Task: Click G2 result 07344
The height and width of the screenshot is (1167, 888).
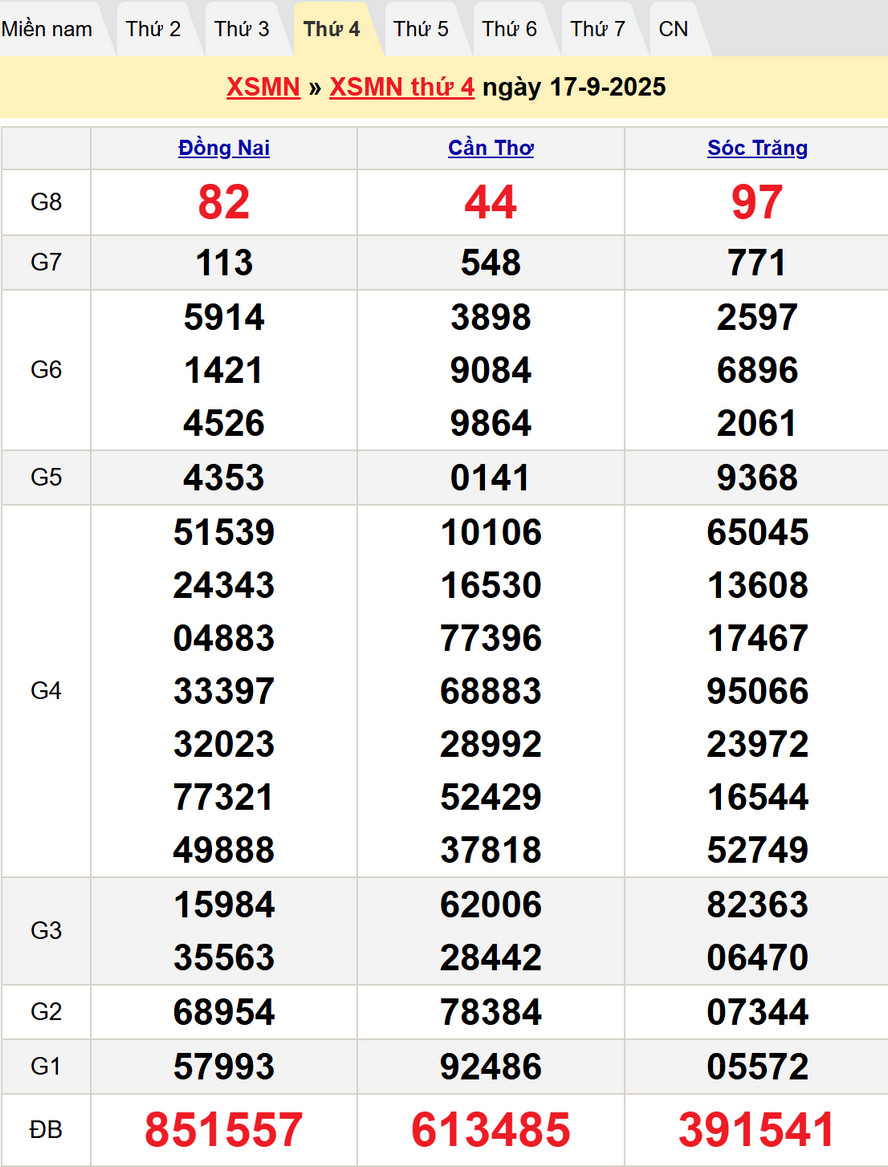Action: pyautogui.click(x=758, y=1012)
